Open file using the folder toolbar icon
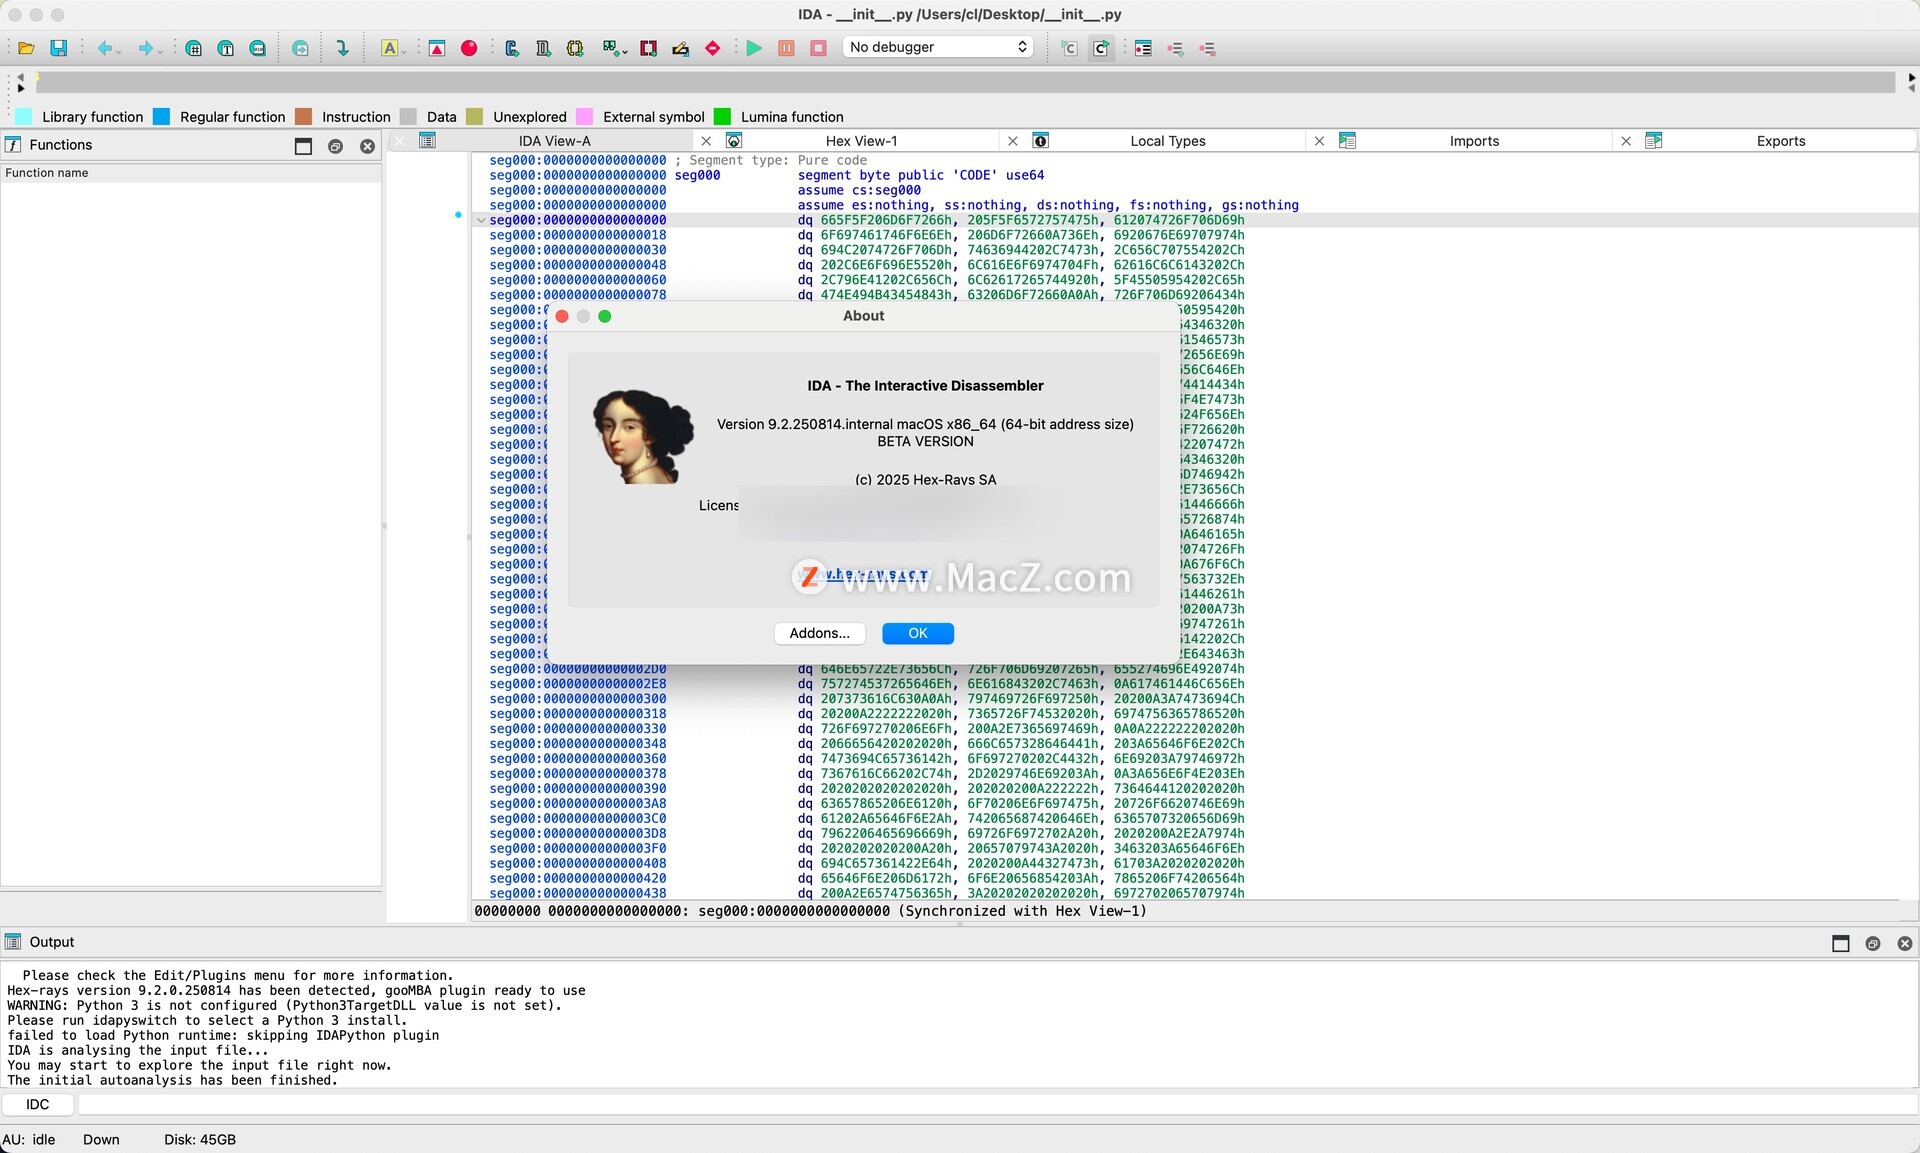 (26, 47)
